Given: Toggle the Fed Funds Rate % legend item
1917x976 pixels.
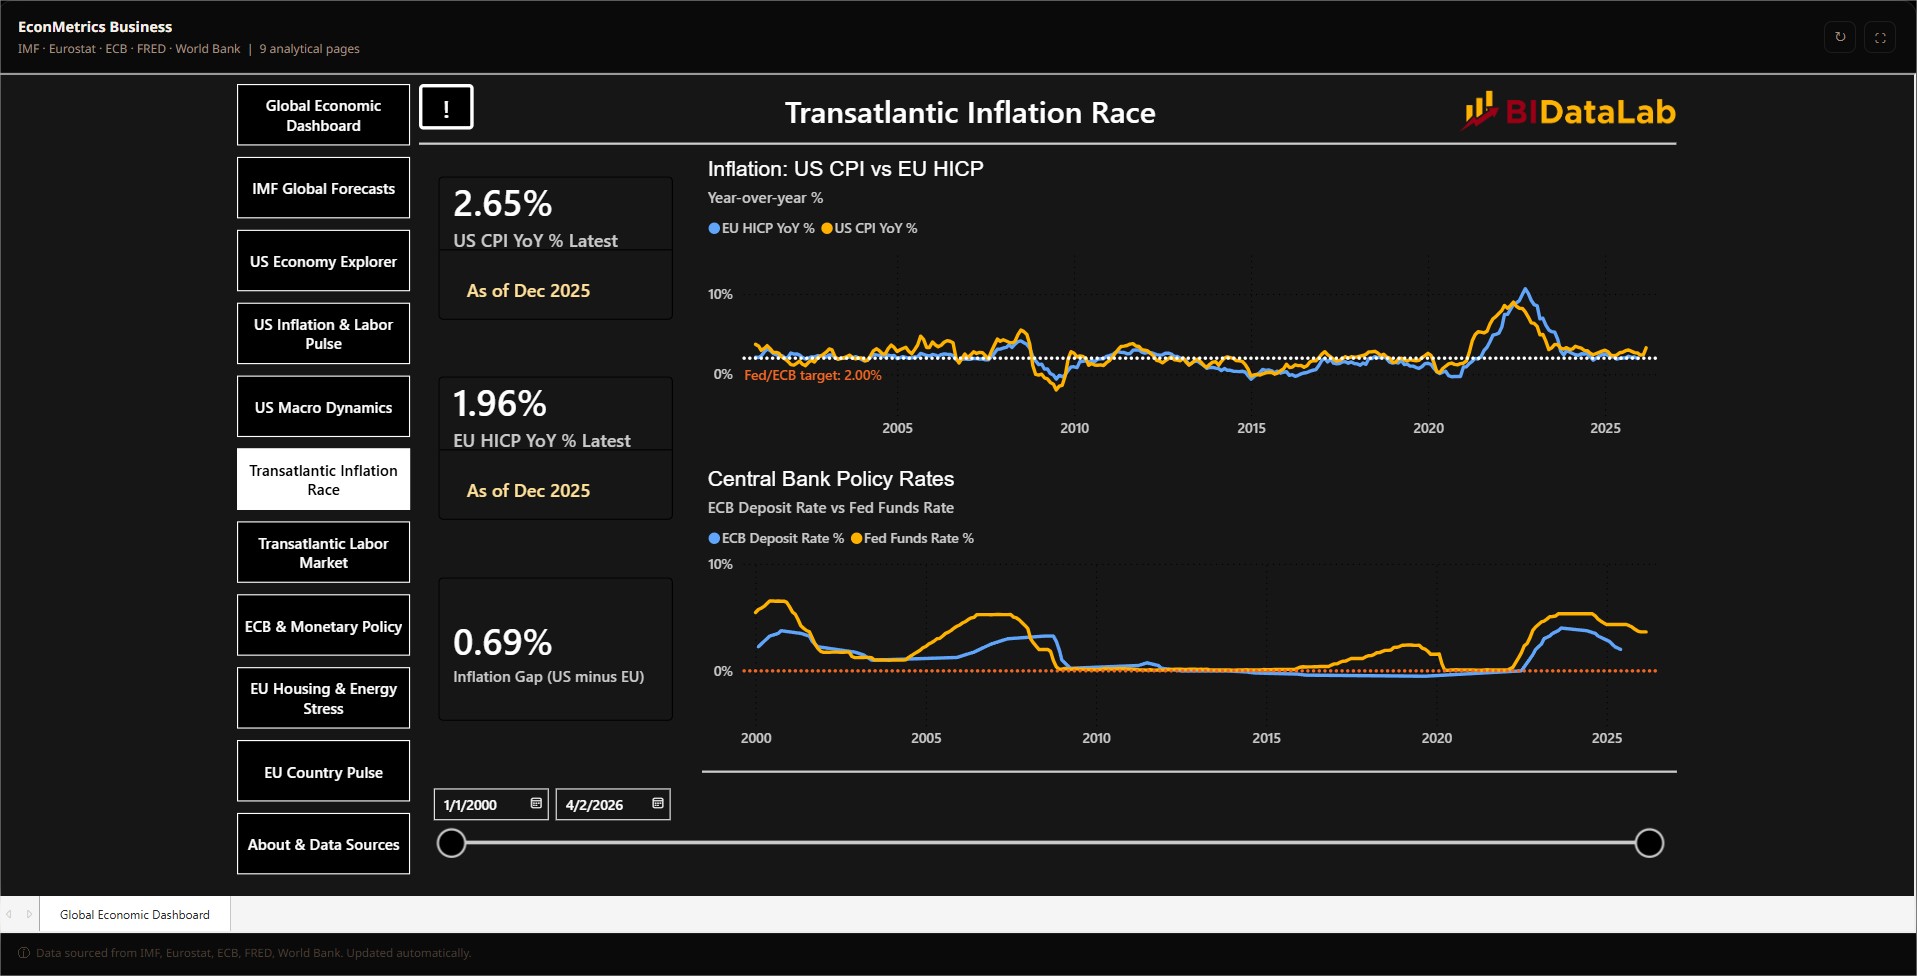Looking at the screenshot, I should tap(912, 538).
